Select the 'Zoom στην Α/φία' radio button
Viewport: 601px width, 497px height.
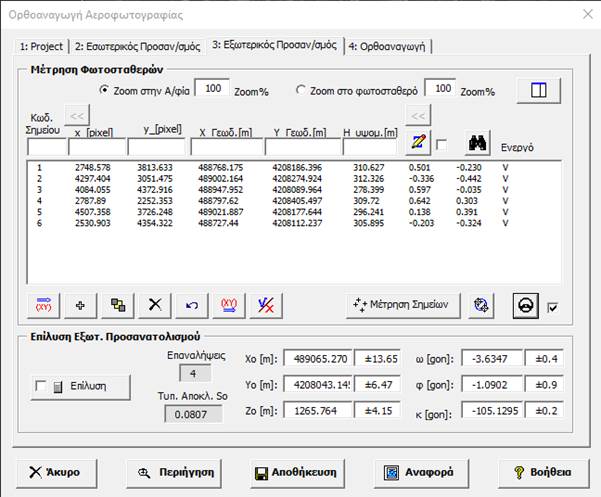click(106, 91)
